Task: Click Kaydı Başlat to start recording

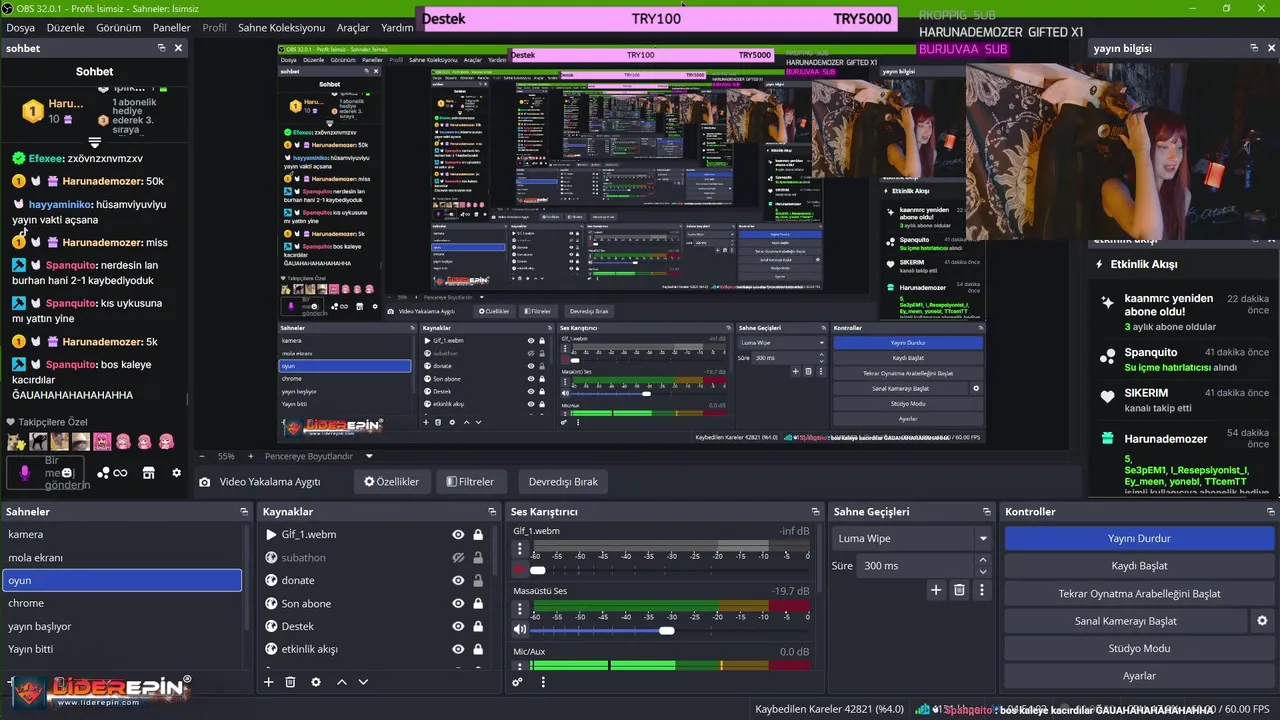Action: coord(1139,566)
